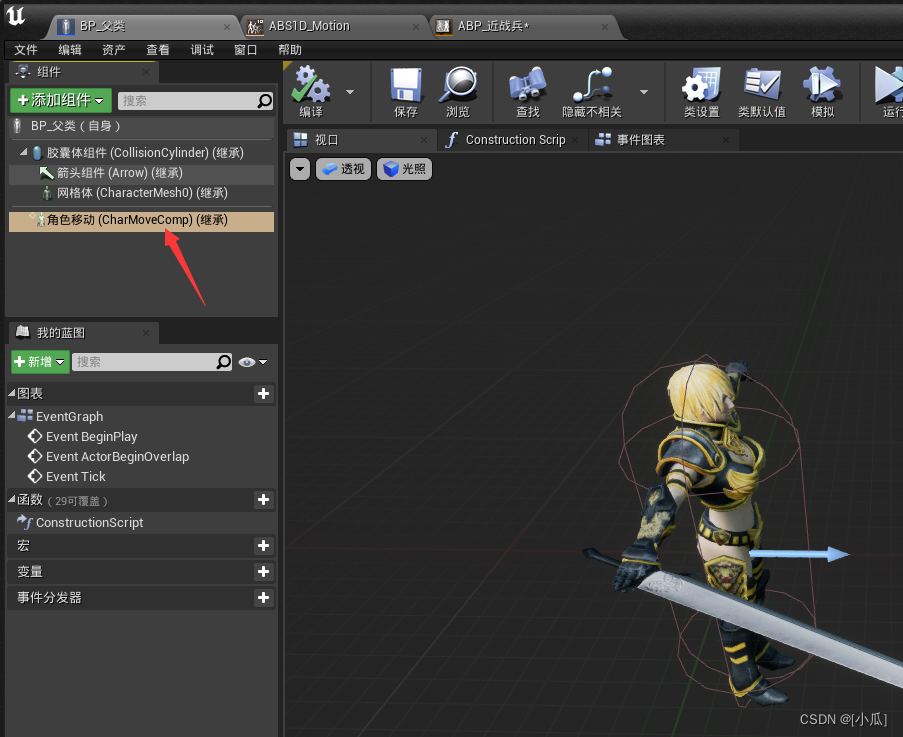Select the CharMoveComp character movement component

142,221
